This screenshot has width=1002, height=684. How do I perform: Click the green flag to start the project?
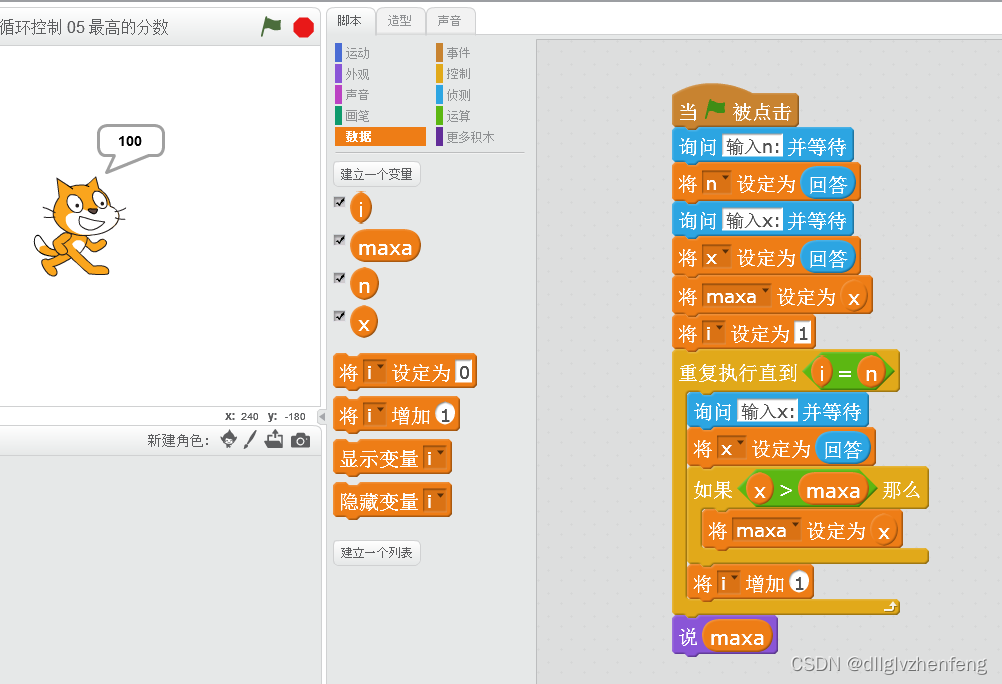click(x=271, y=26)
